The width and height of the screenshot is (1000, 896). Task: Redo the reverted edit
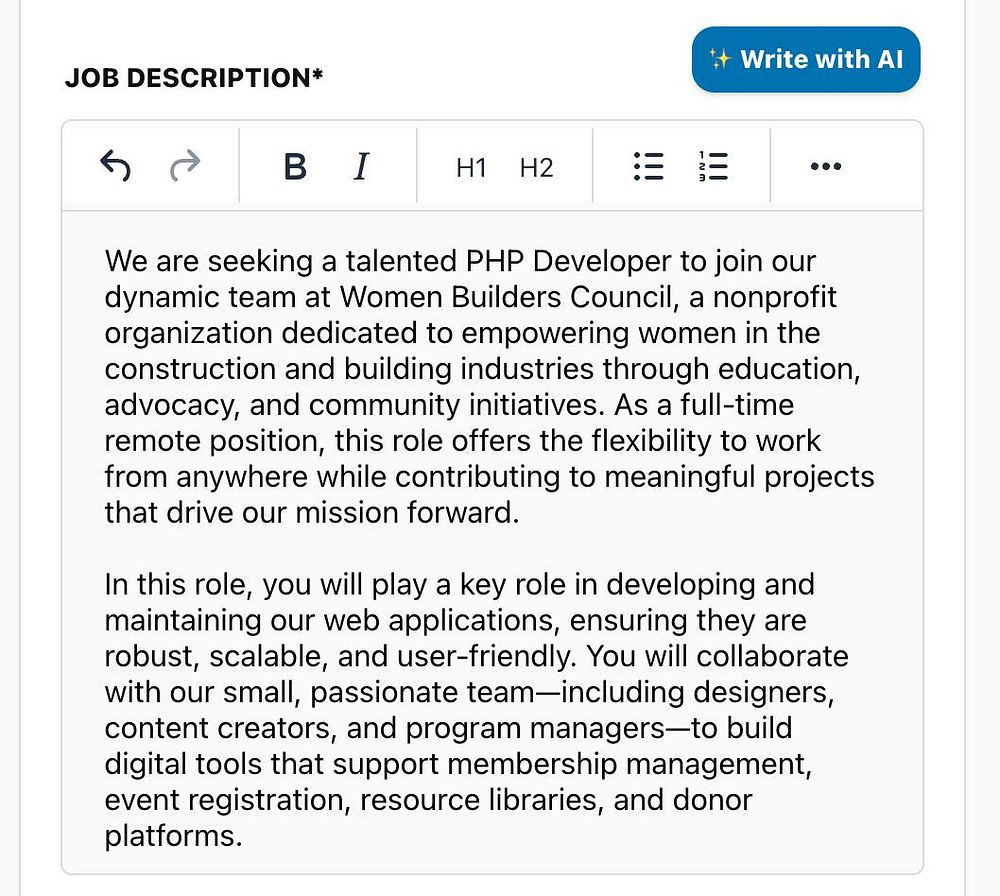[x=185, y=166]
